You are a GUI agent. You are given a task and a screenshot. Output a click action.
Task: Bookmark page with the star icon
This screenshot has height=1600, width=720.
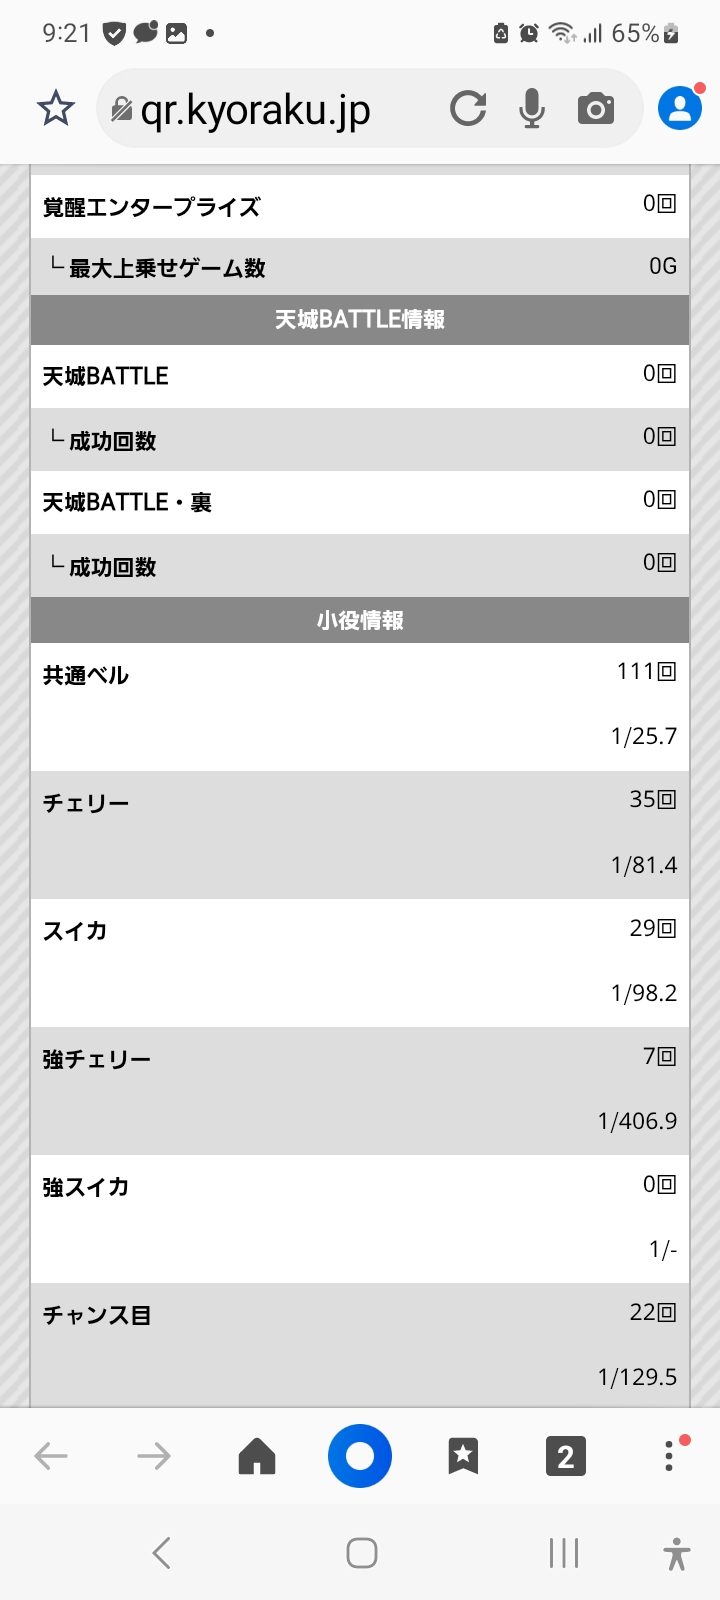click(56, 108)
